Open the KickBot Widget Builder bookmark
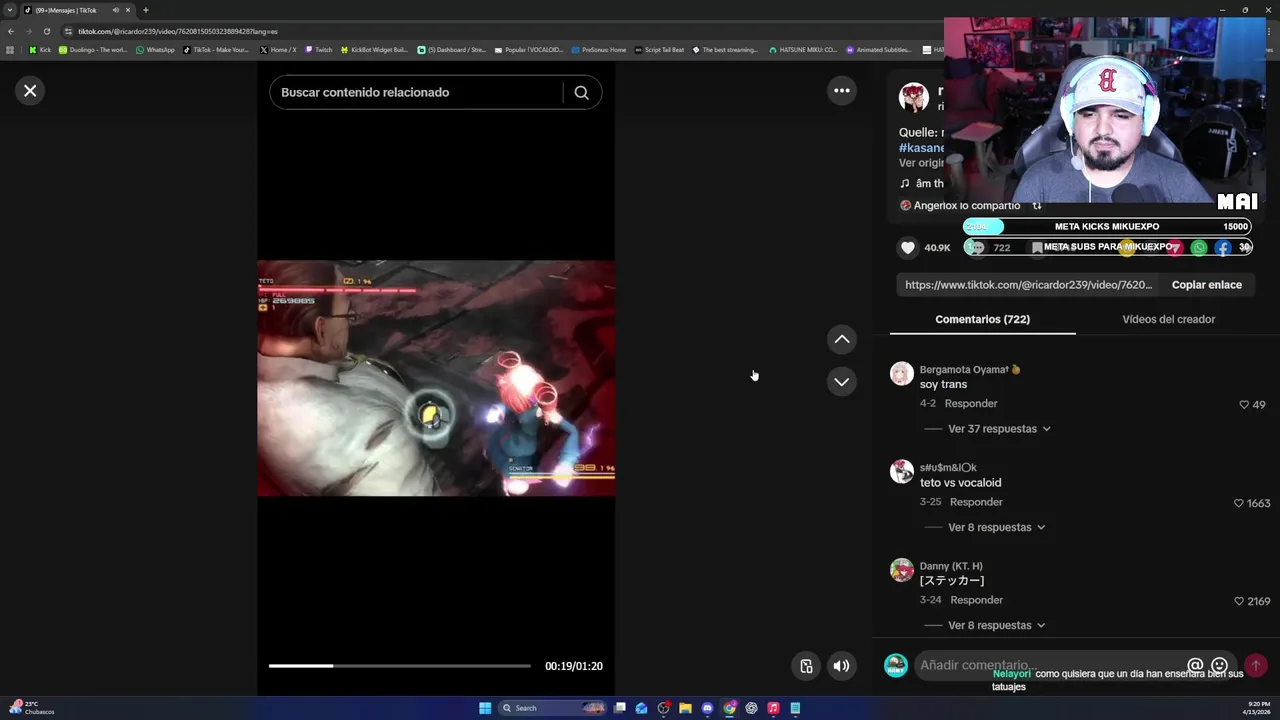This screenshot has width=1280, height=720. pyautogui.click(x=374, y=49)
